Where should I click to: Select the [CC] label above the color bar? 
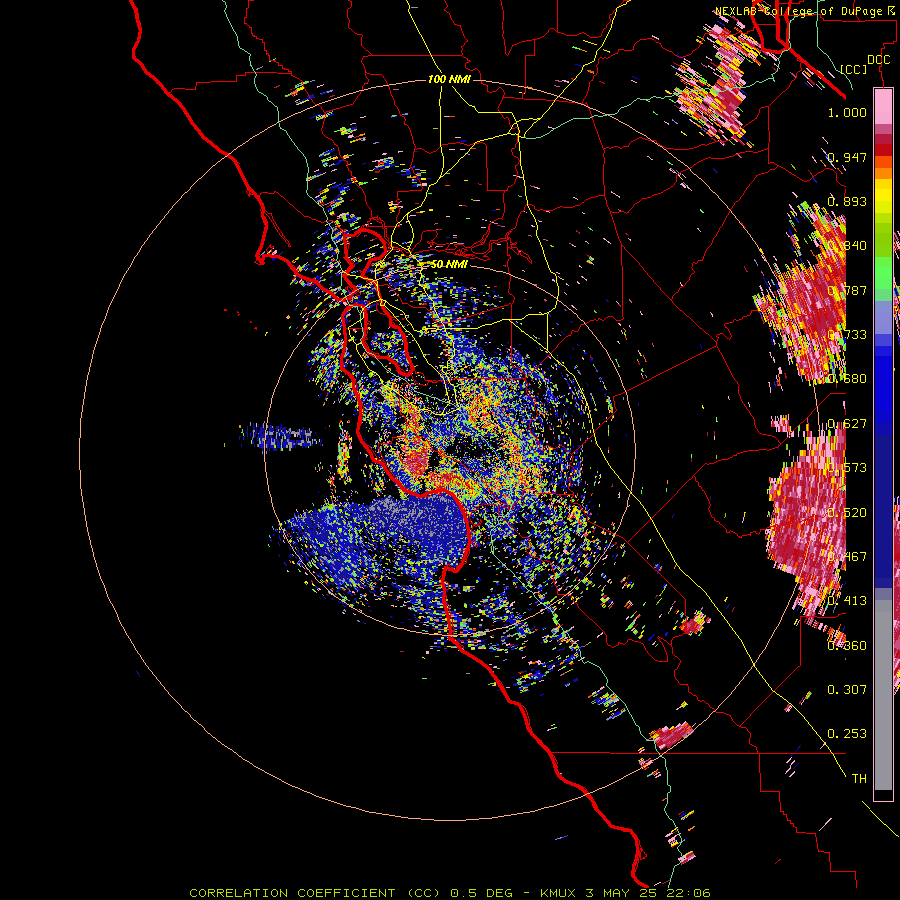(854, 69)
